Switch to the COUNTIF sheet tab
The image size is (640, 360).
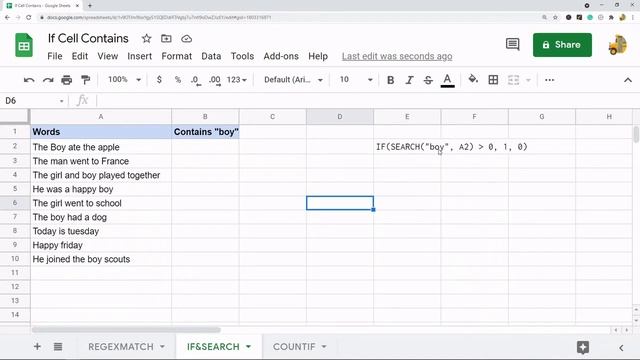coord(294,347)
